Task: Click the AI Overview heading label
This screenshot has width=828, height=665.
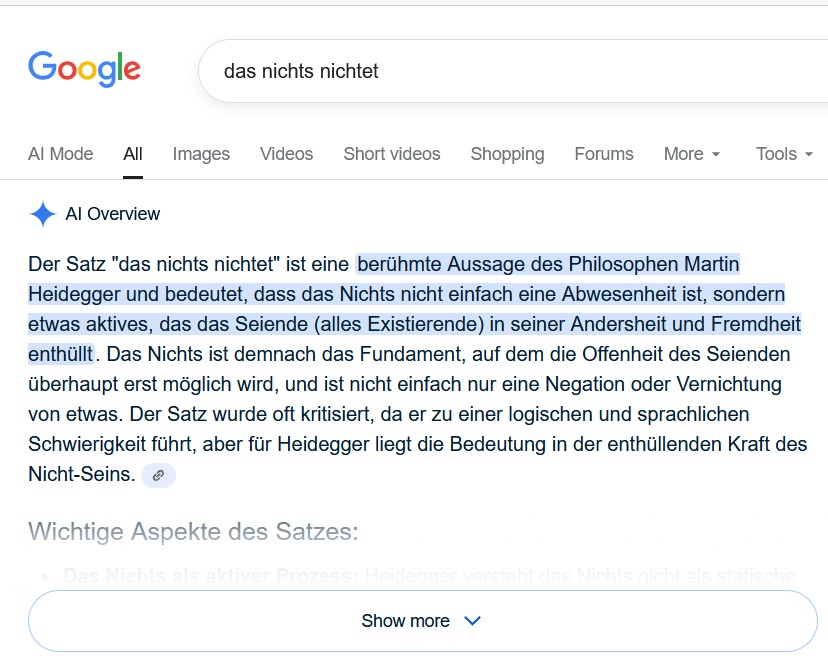Action: point(112,214)
